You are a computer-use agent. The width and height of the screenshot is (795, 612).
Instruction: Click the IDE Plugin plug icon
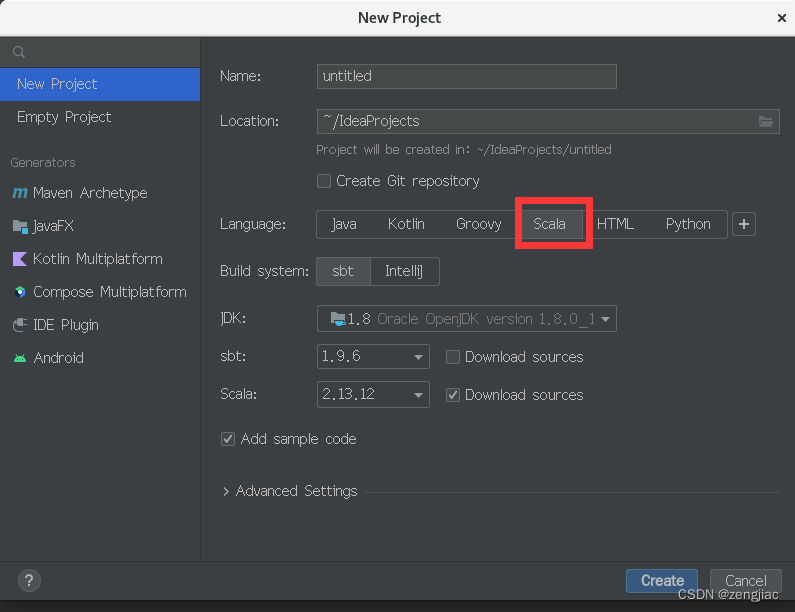[20, 325]
